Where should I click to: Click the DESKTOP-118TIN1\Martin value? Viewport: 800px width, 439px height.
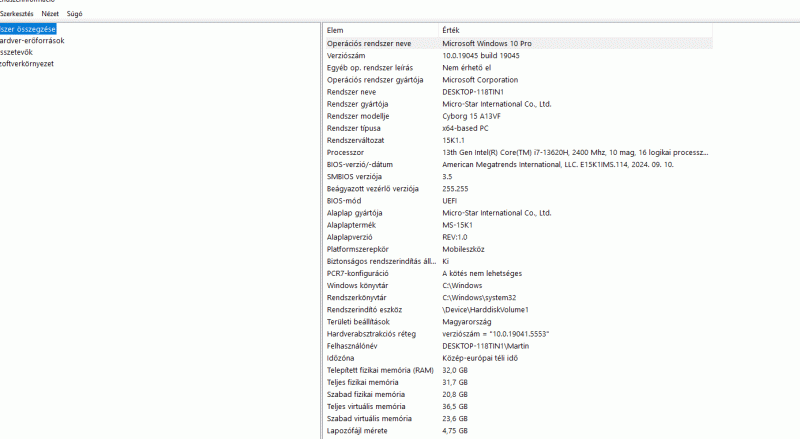tap(486, 346)
